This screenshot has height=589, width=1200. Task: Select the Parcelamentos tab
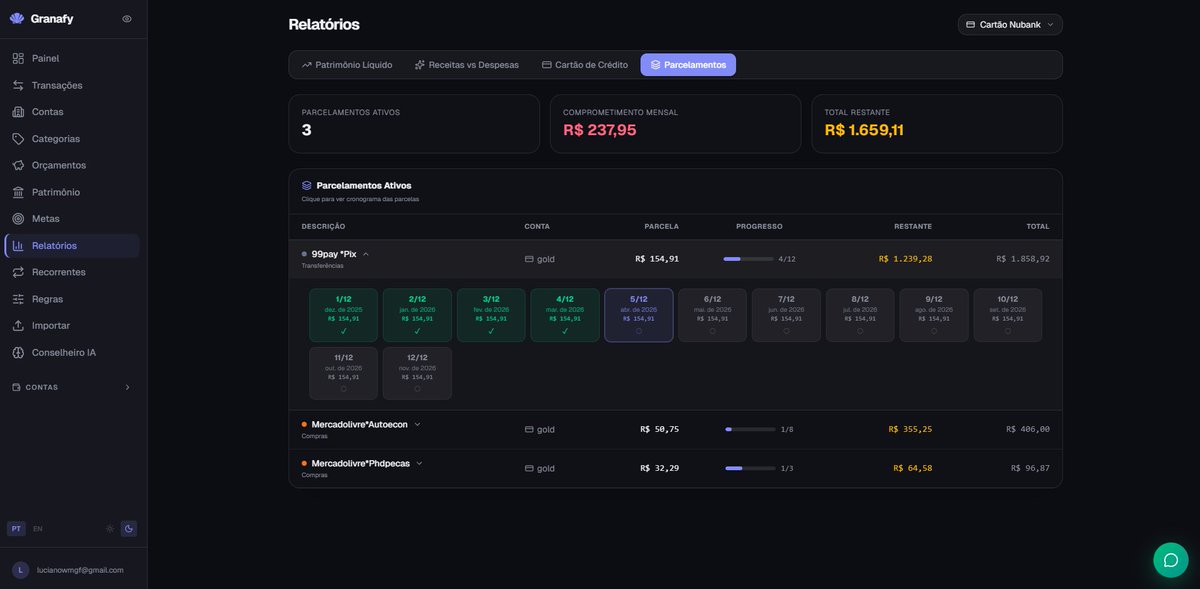tap(688, 65)
